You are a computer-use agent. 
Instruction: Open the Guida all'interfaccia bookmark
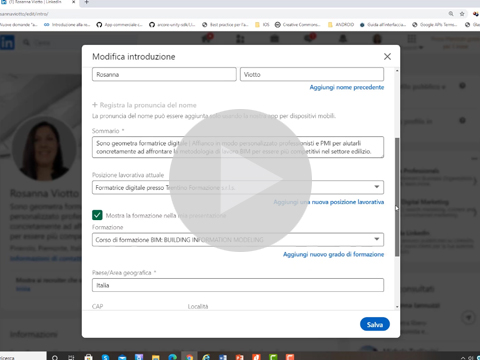pos(383,25)
